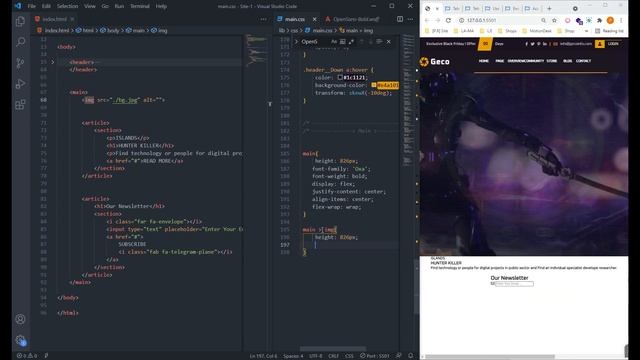
Task: Open the Terminal menu
Action: 140,6
